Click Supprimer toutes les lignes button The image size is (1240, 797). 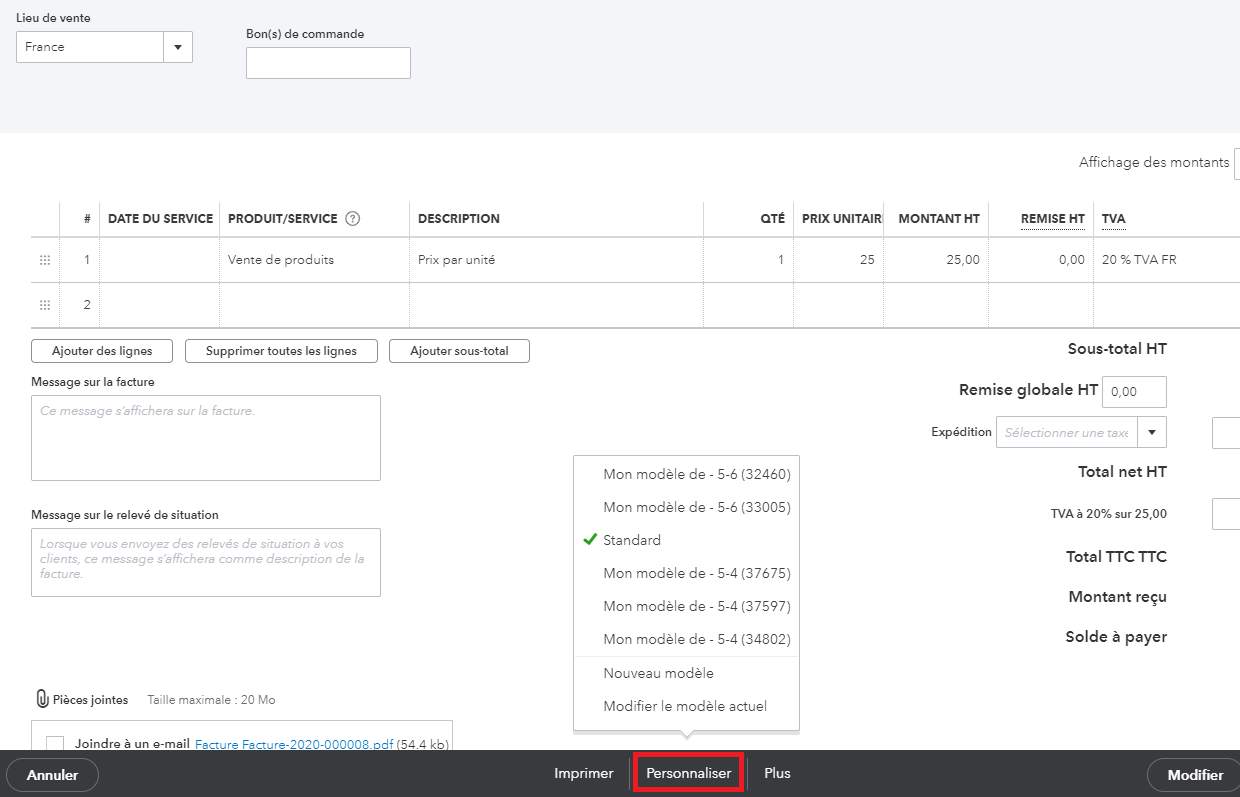point(279,351)
